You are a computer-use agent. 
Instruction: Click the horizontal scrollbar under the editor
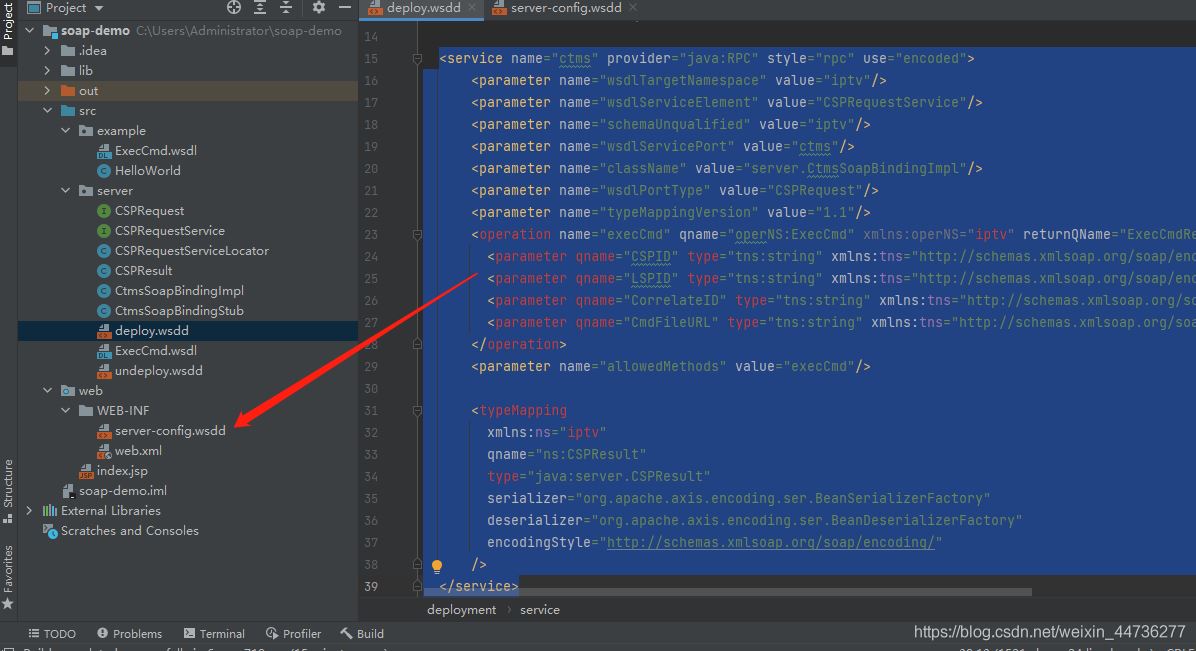770,592
